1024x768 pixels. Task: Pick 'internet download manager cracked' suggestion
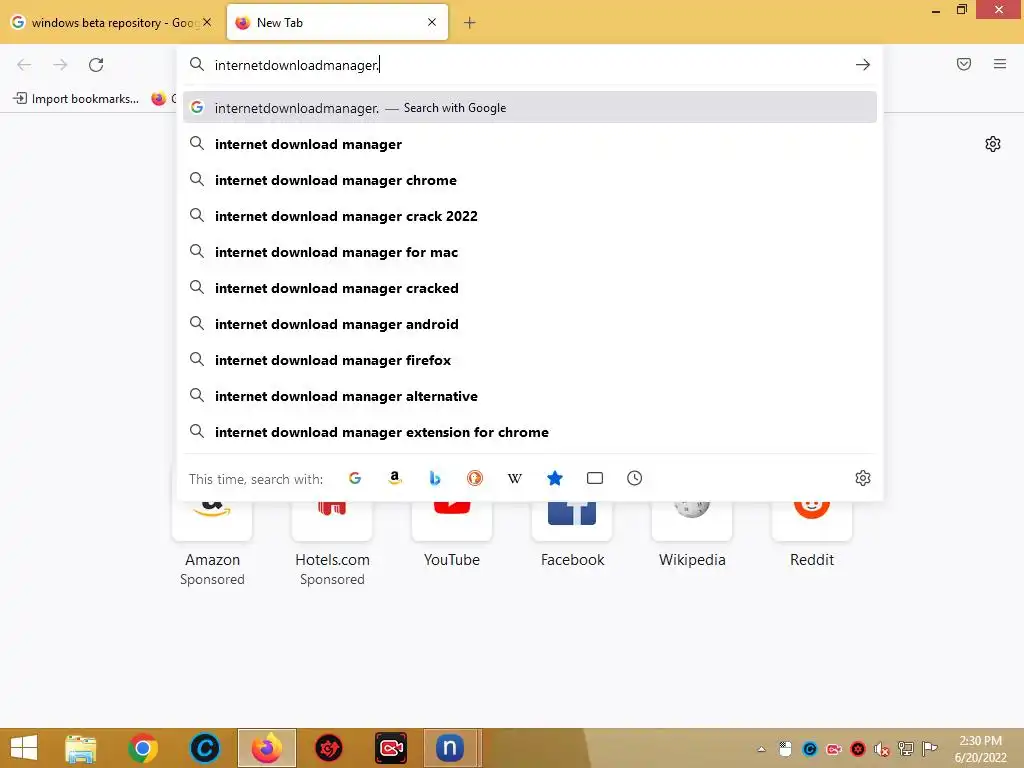click(530, 287)
